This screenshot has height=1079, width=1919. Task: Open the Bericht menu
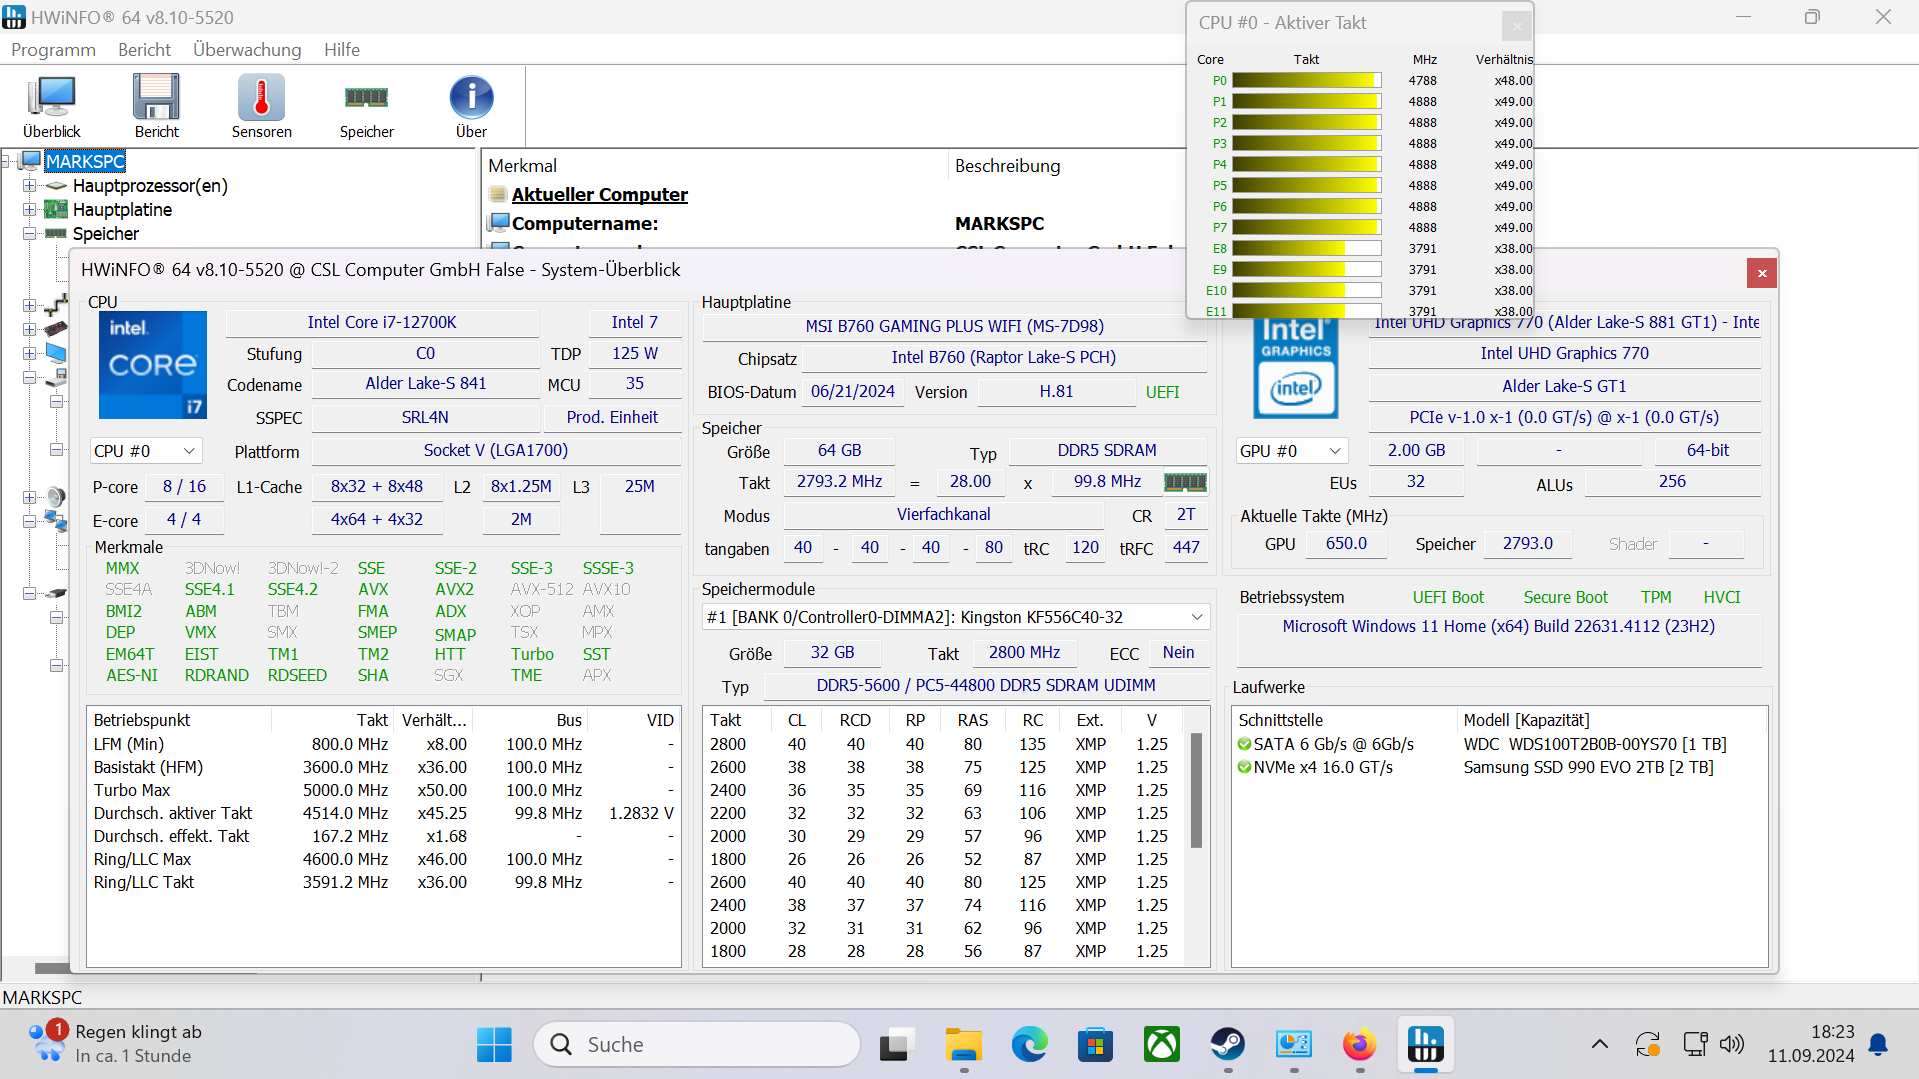click(x=144, y=49)
